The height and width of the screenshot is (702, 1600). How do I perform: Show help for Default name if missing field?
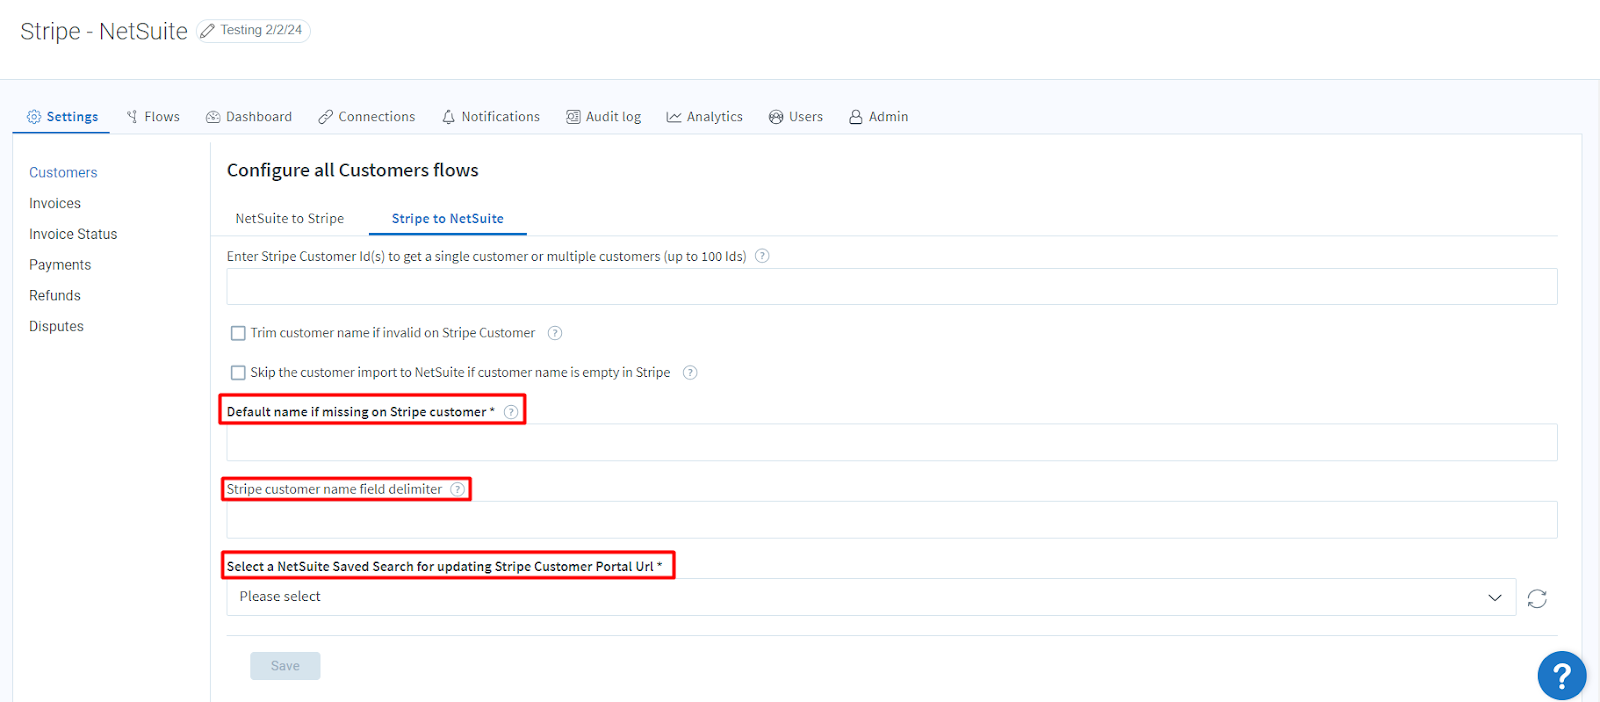coord(511,412)
